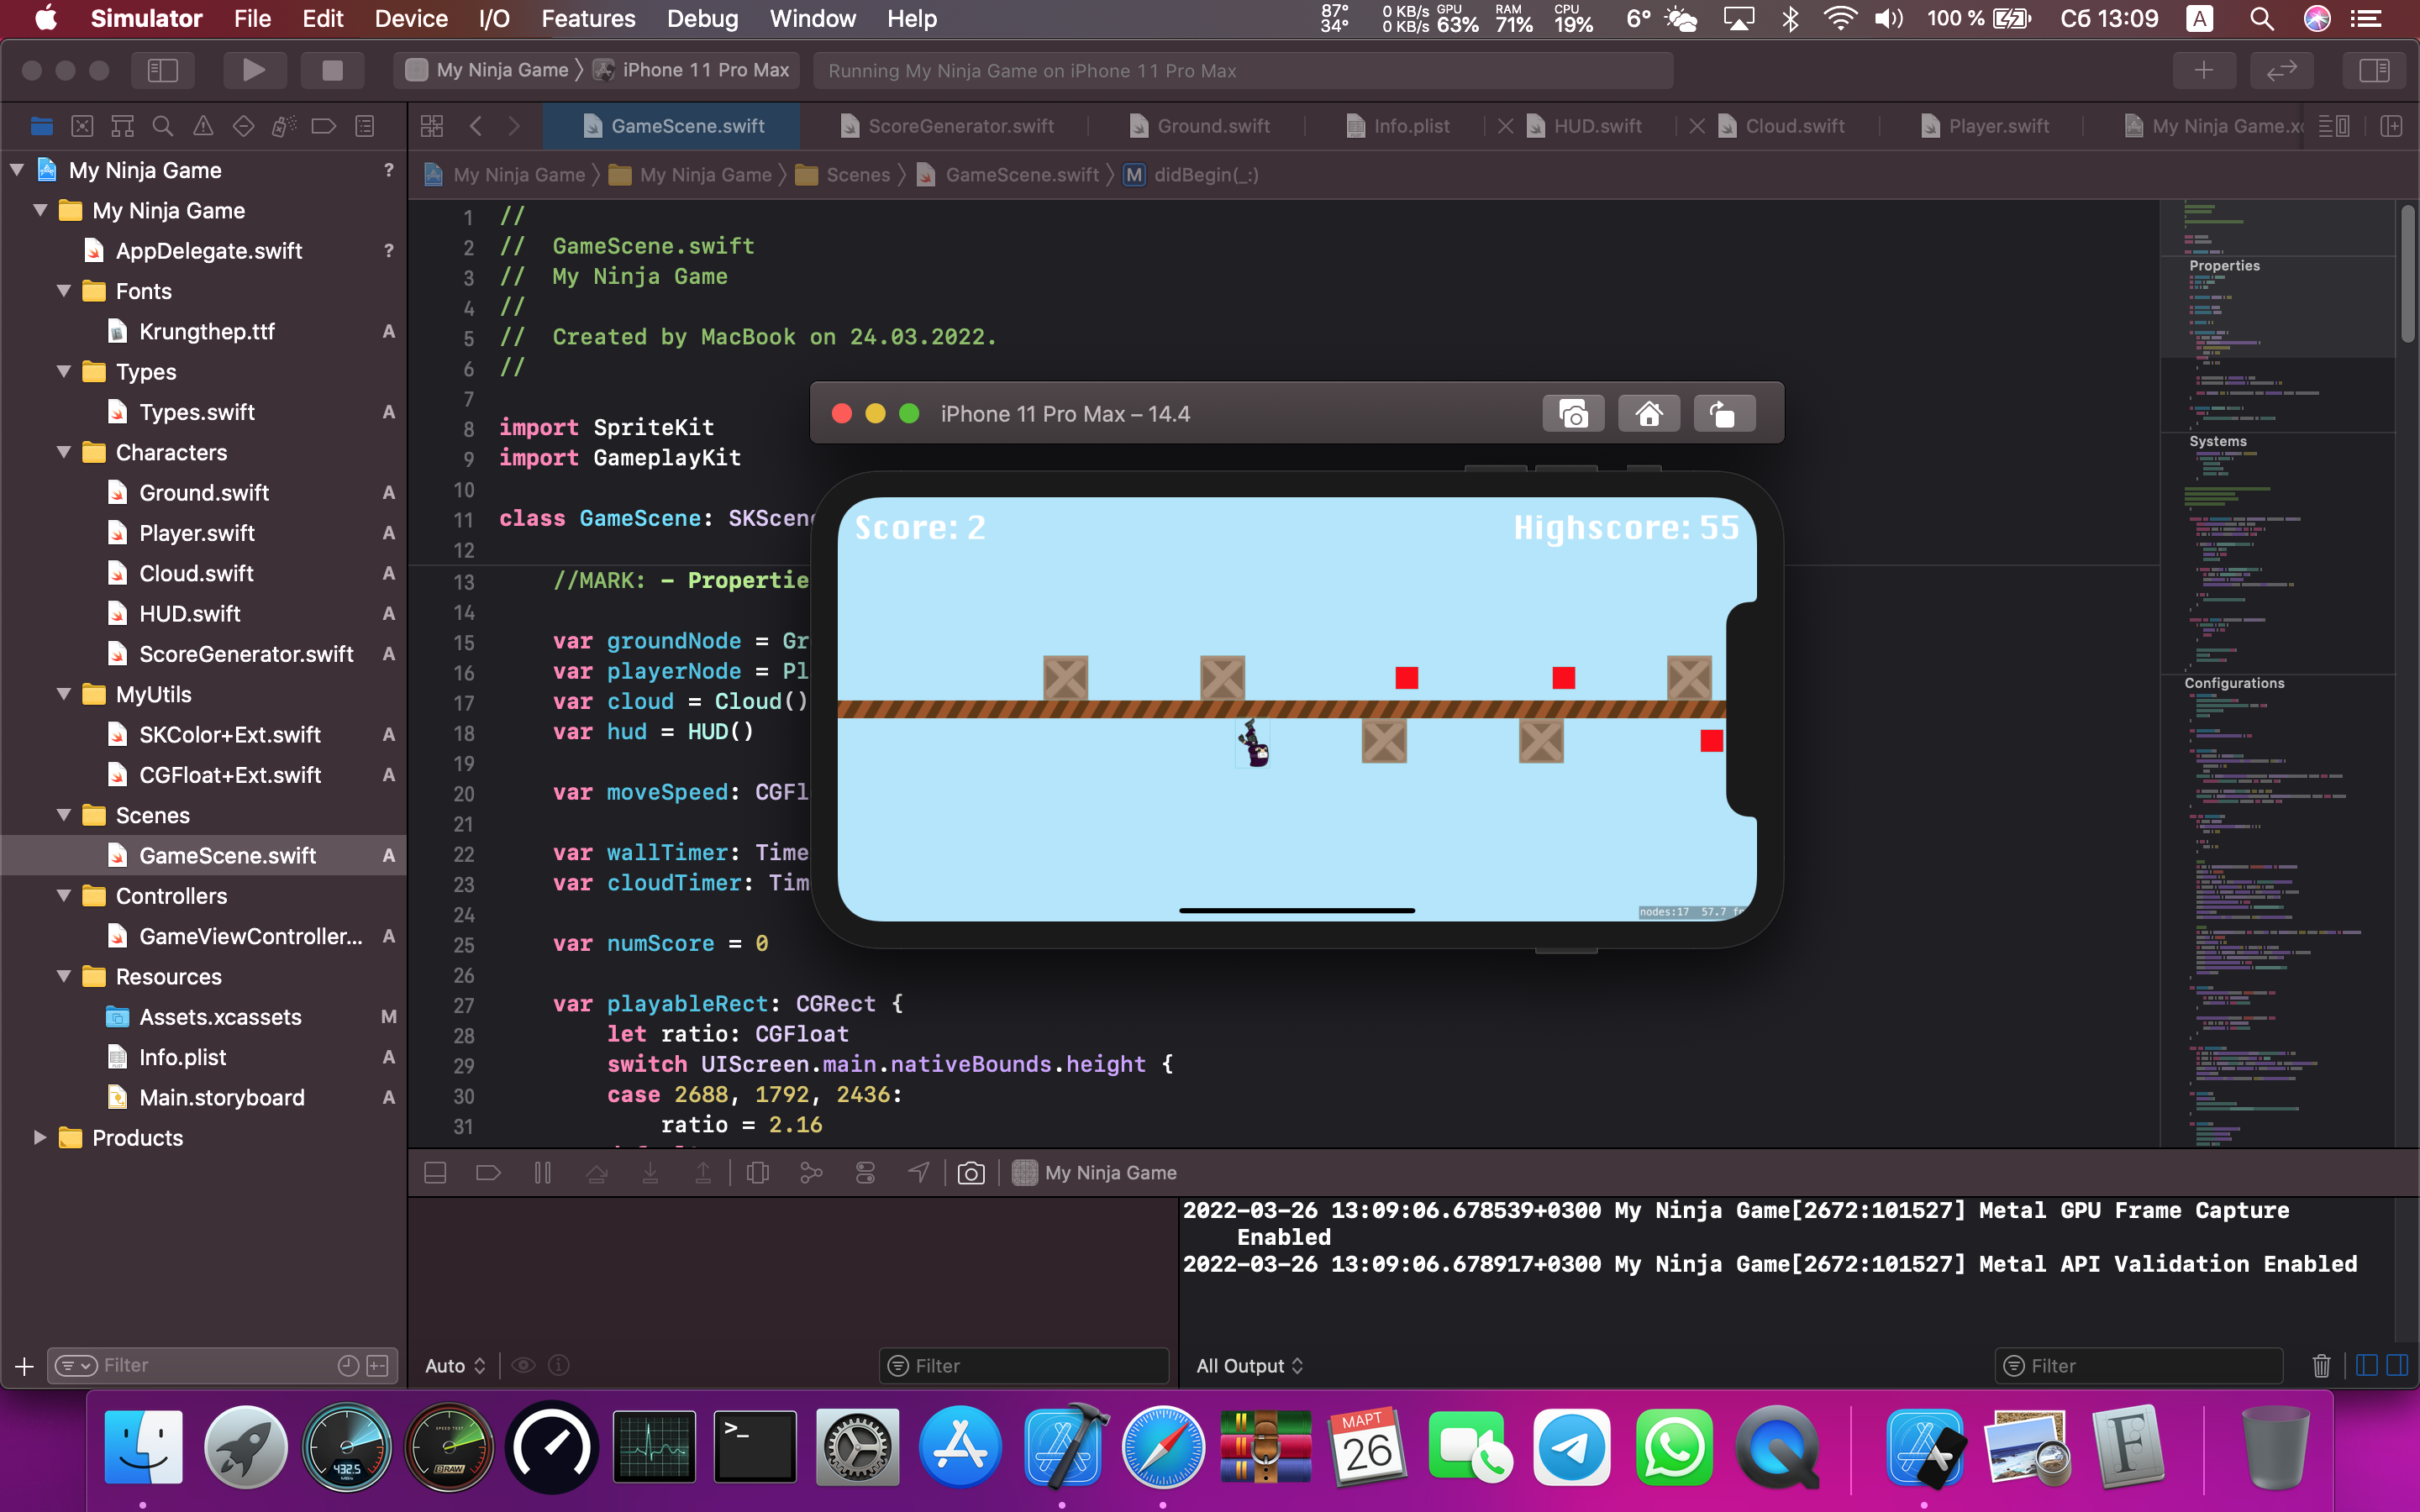Rotate the device with the rotate icon
This screenshot has width=2420, height=1512.
[1724, 414]
